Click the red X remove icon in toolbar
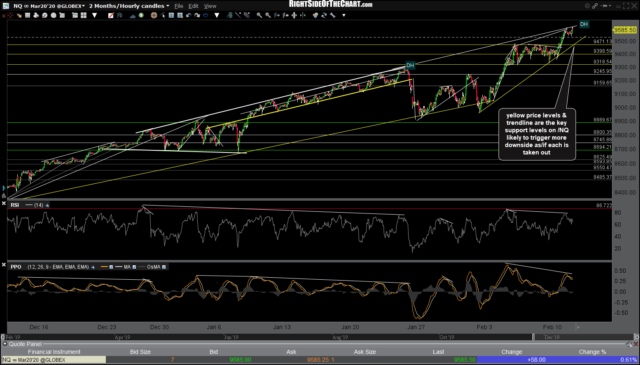 3,16
